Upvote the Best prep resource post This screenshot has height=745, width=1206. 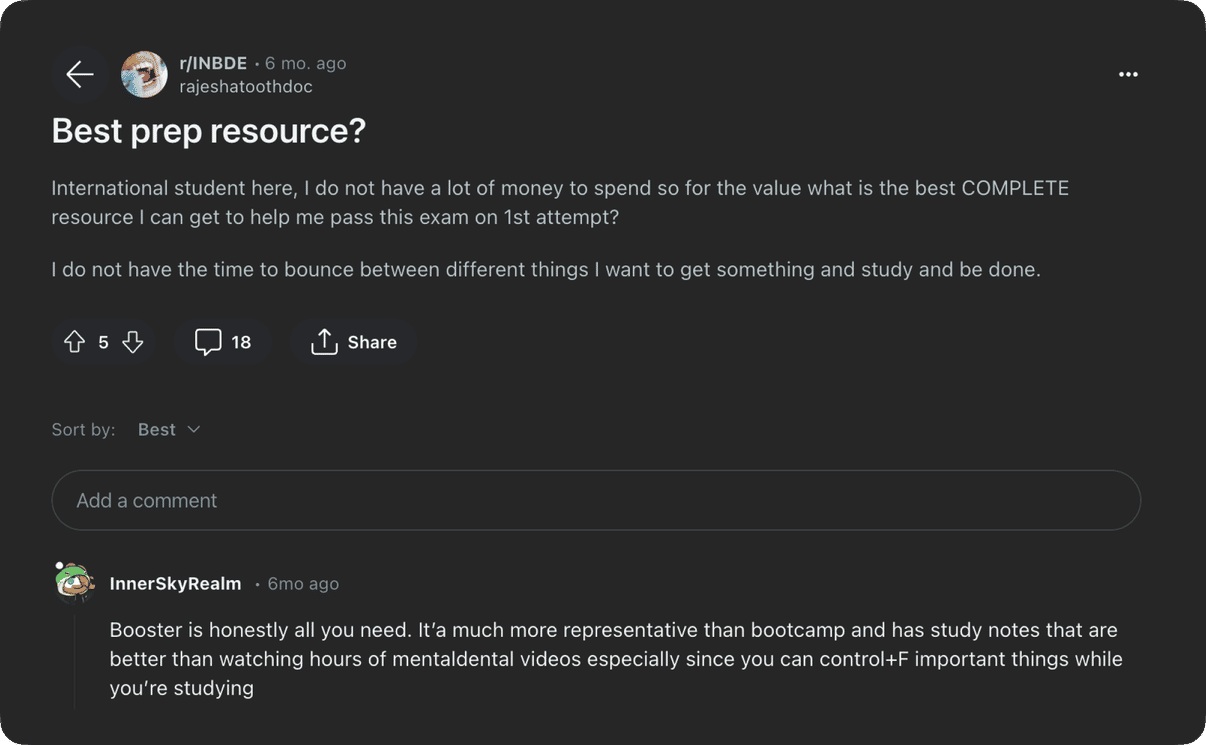[x=75, y=342]
